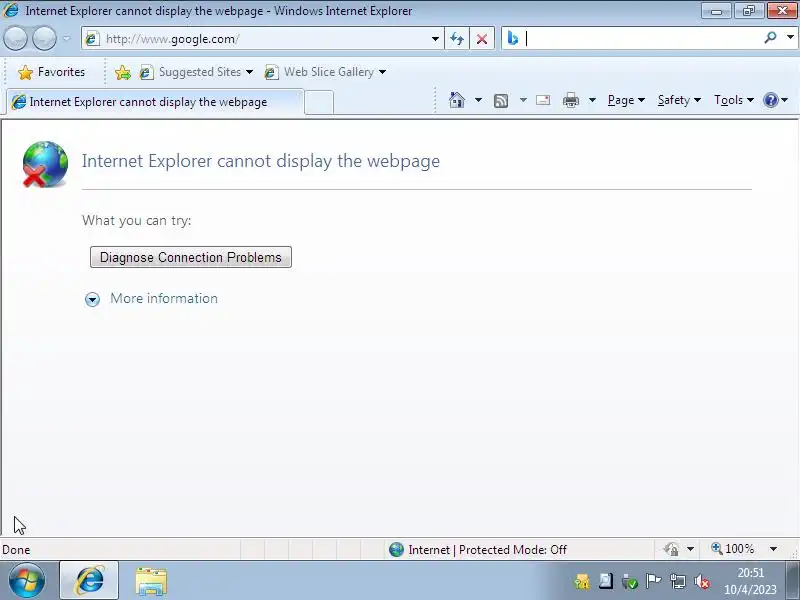Viewport: 800px width, 600px height.
Task: Open a new blank tab
Action: [x=319, y=102]
